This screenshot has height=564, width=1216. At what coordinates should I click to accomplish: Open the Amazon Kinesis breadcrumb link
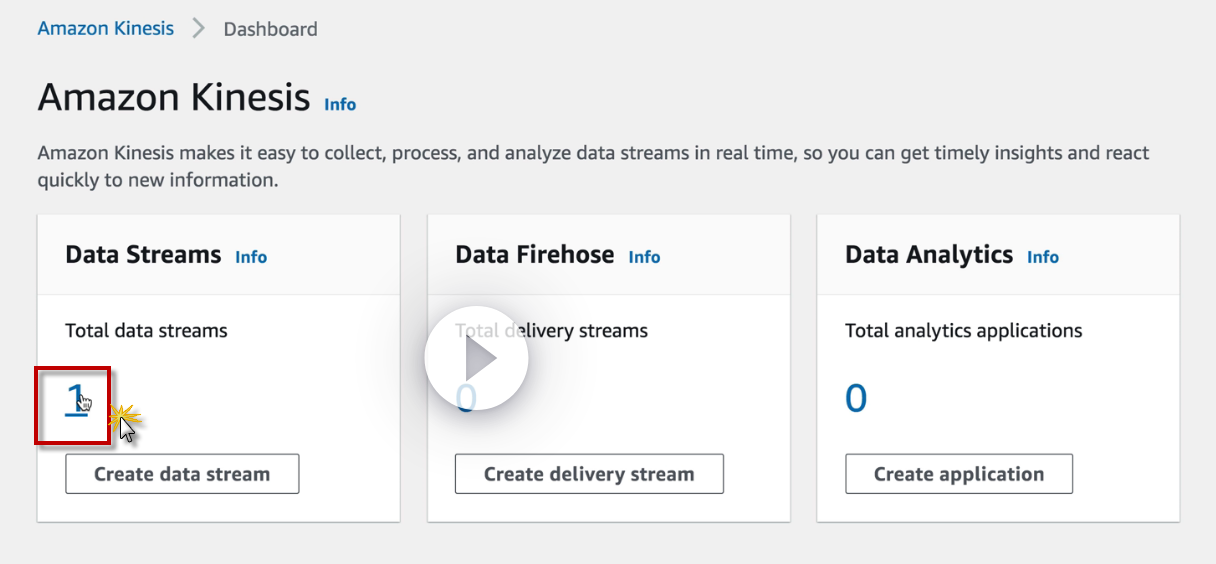(105, 28)
